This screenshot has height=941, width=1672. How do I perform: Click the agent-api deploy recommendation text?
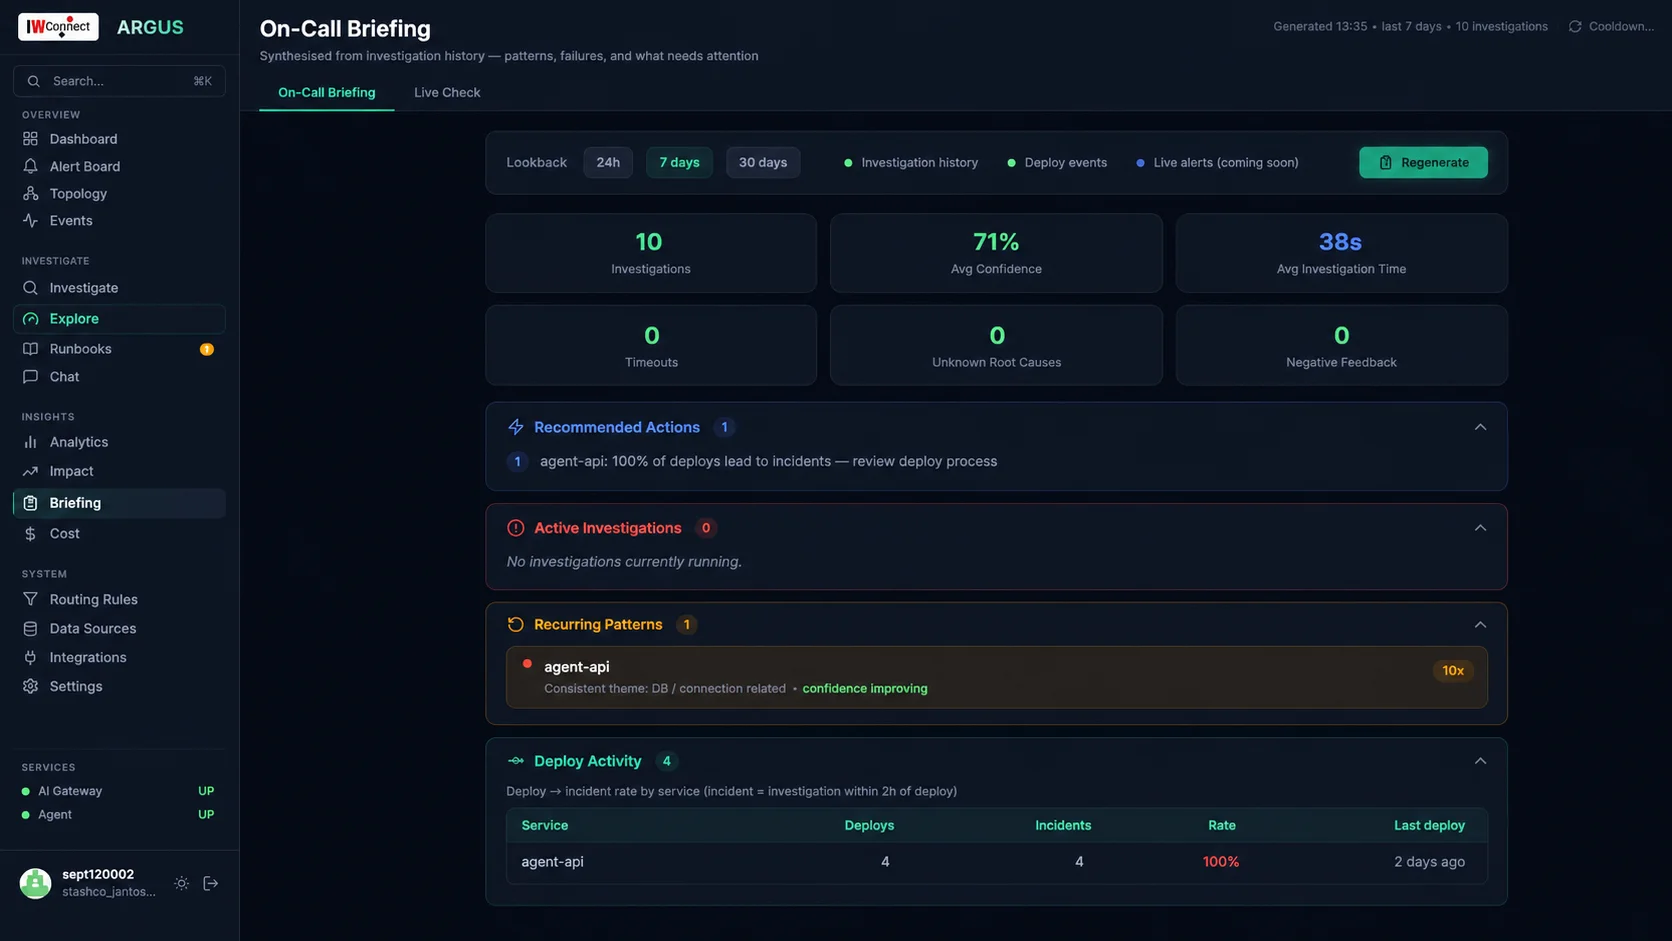[x=768, y=462]
